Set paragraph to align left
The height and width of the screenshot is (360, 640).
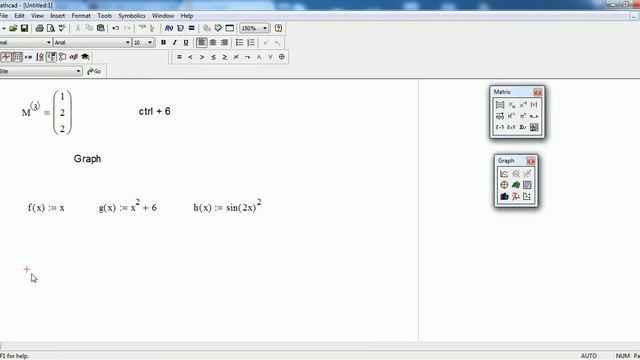pos(202,42)
